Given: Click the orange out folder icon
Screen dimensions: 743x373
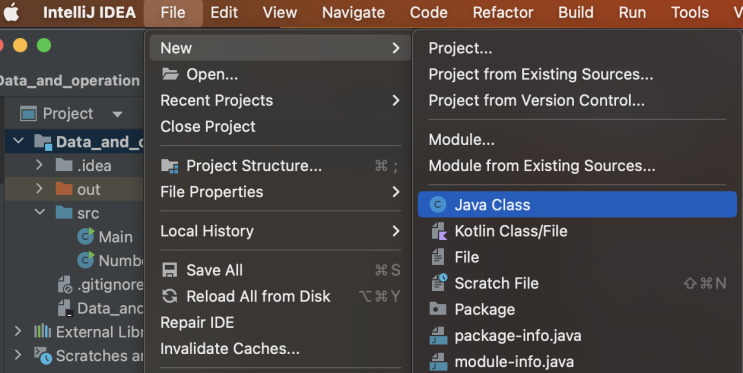Looking at the screenshot, I should click(x=64, y=189).
